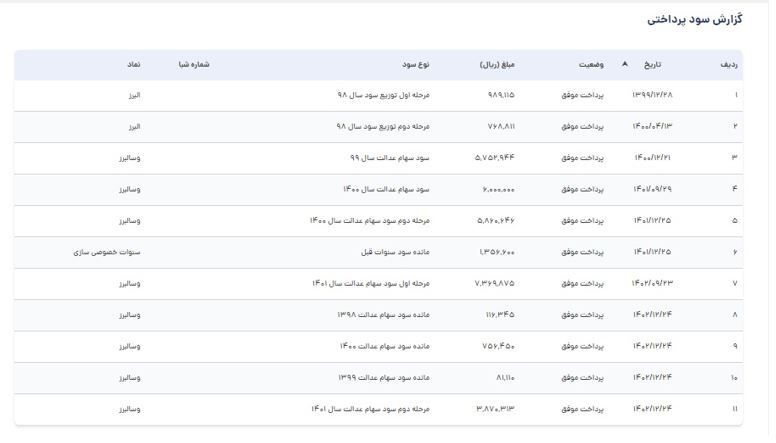The width and height of the screenshot is (776, 443).
Task: Click the ردیف column header
Action: coord(730,64)
